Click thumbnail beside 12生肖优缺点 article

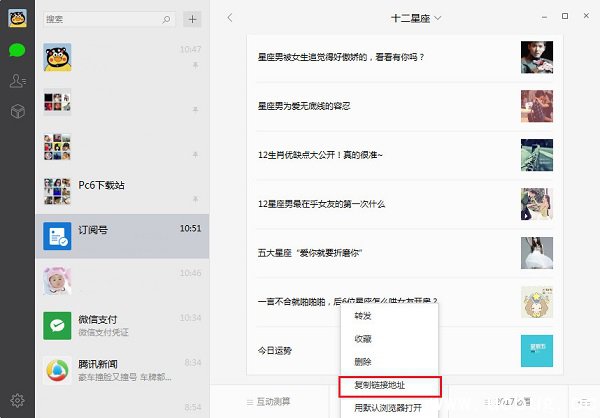click(x=537, y=155)
